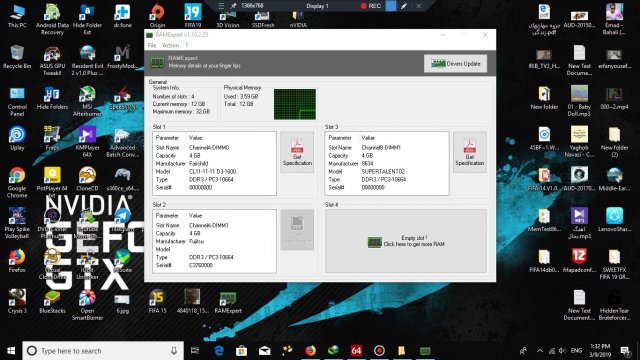
Task: Open Microsoft Edge from the taskbar
Action: pos(219,351)
